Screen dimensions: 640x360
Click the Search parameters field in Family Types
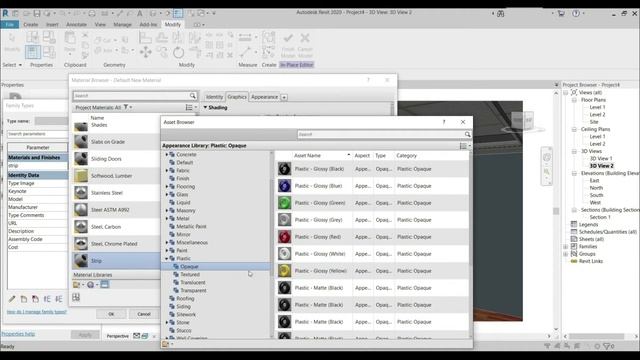pyautogui.click(x=37, y=134)
